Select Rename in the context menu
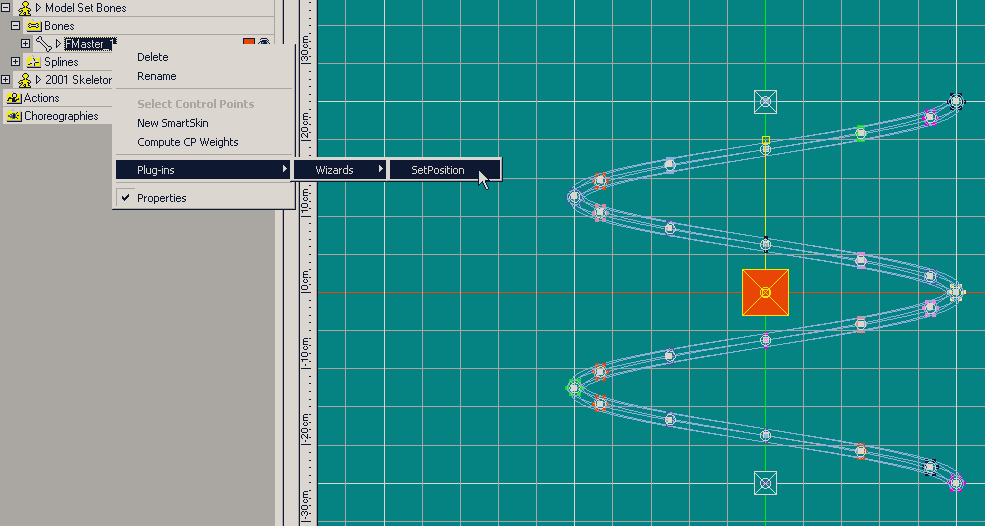Viewport: 985px width, 526px height. click(156, 76)
